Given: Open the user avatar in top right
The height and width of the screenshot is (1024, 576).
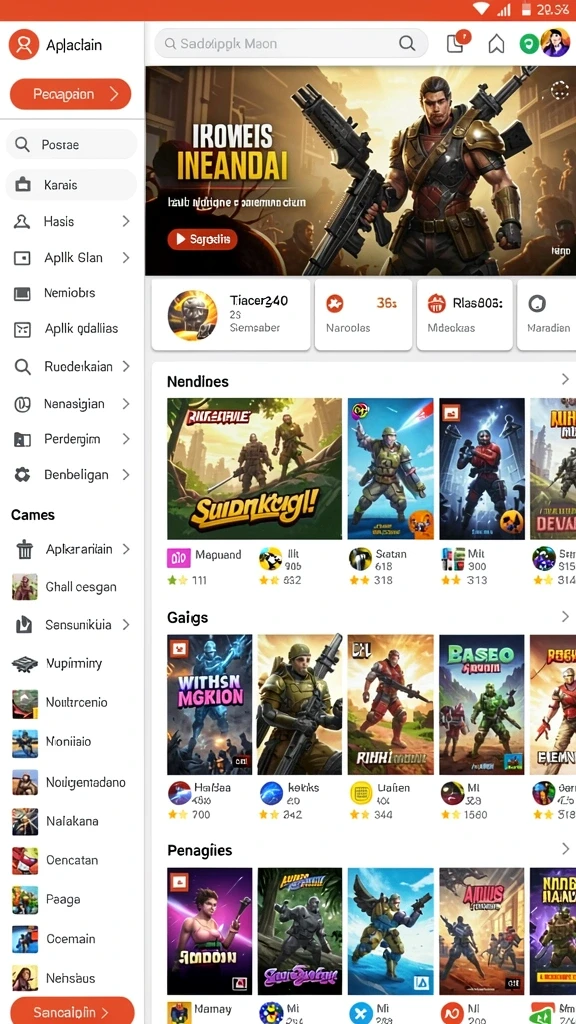Looking at the screenshot, I should pyautogui.click(x=556, y=43).
